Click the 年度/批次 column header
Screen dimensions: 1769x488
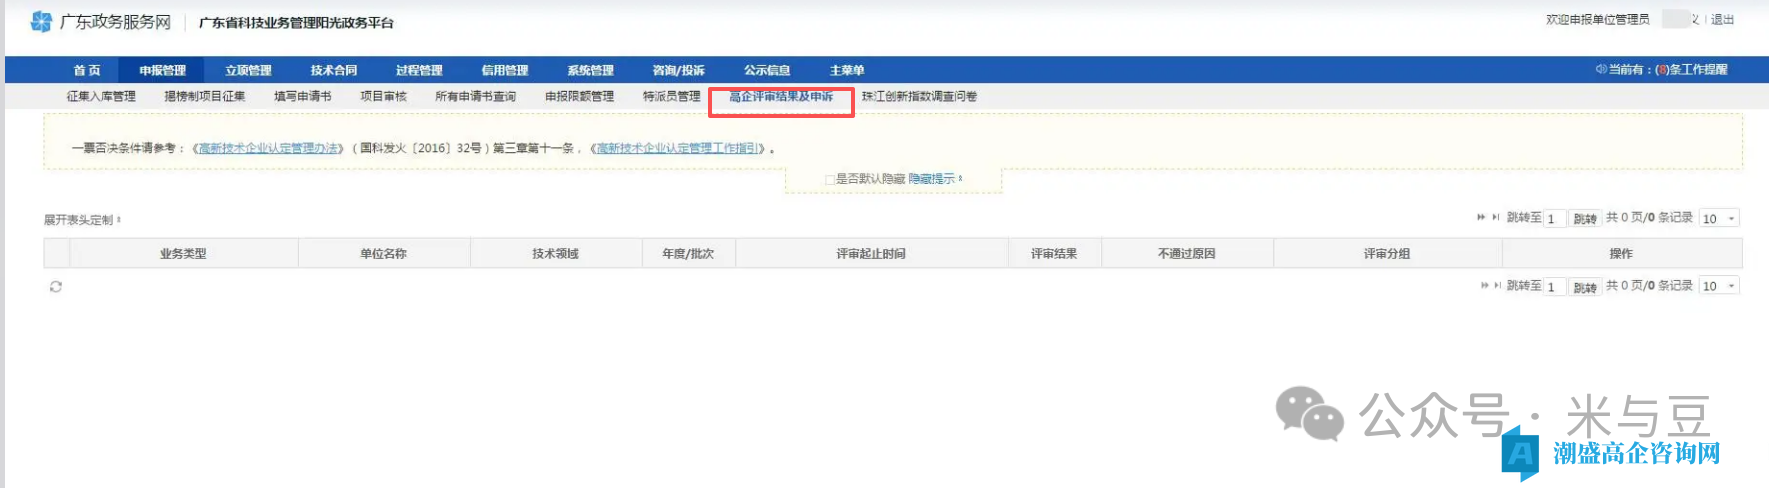[x=688, y=253]
